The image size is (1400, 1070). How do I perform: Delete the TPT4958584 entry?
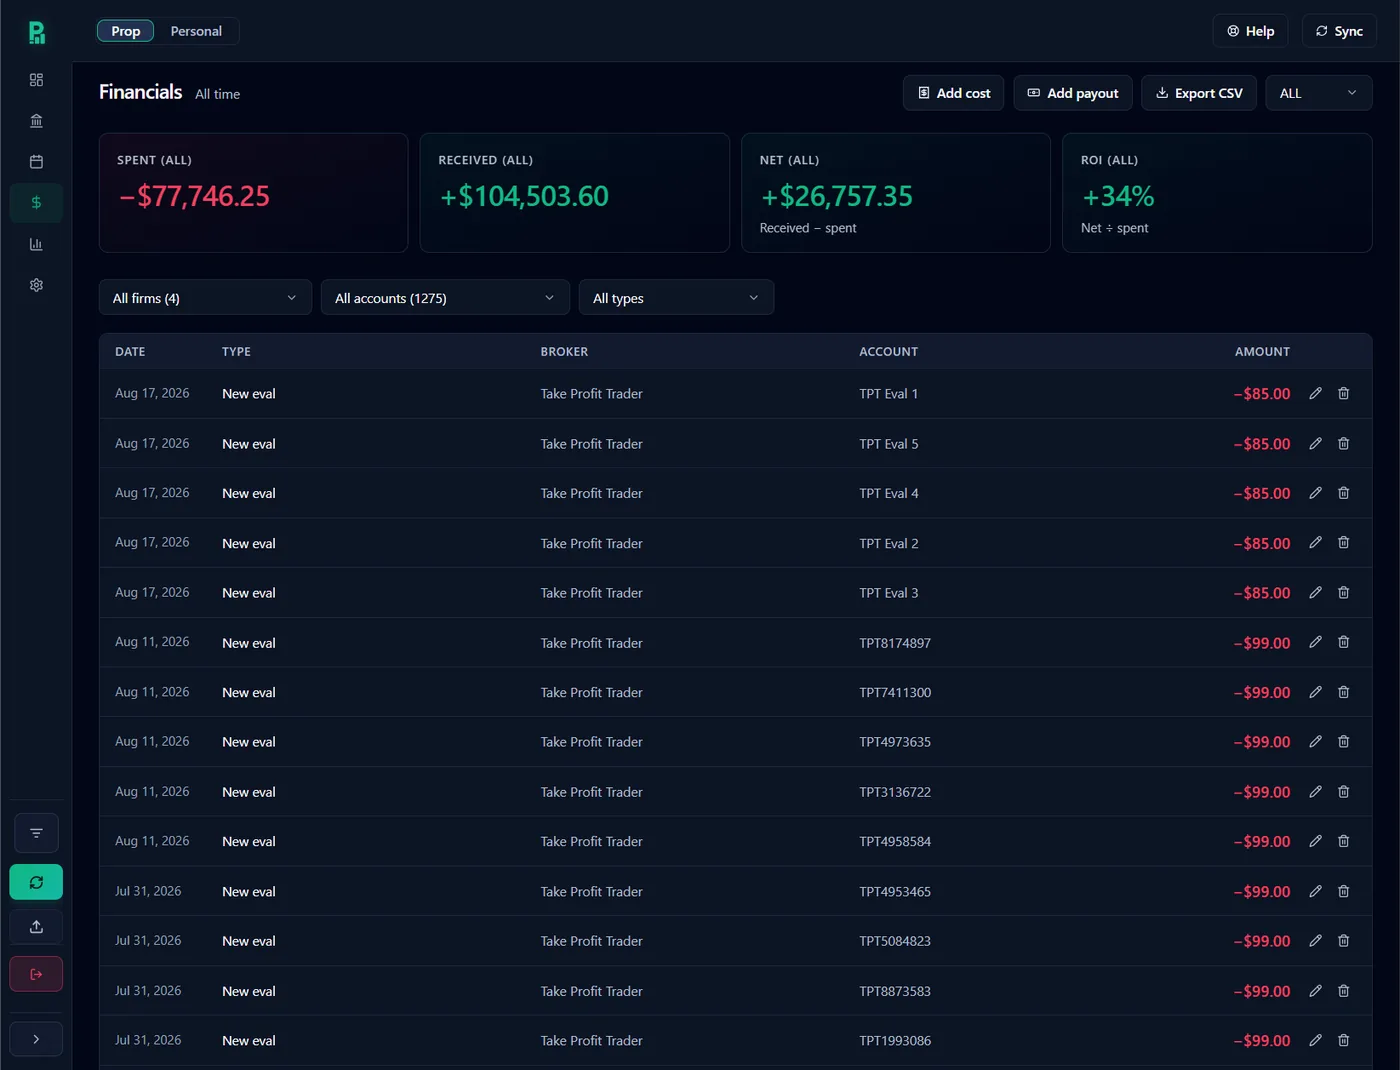[x=1344, y=841]
